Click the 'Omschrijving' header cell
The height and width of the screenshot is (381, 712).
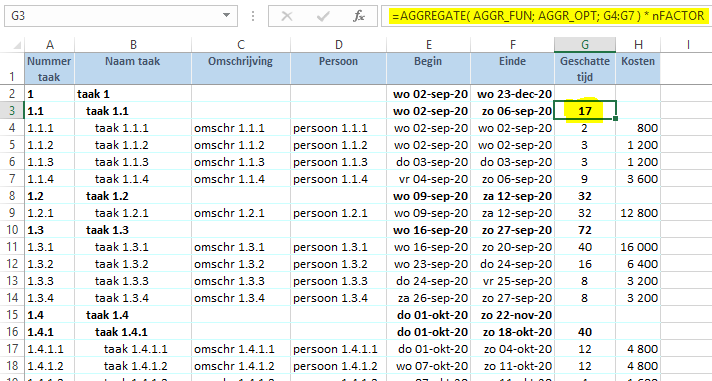coord(241,69)
